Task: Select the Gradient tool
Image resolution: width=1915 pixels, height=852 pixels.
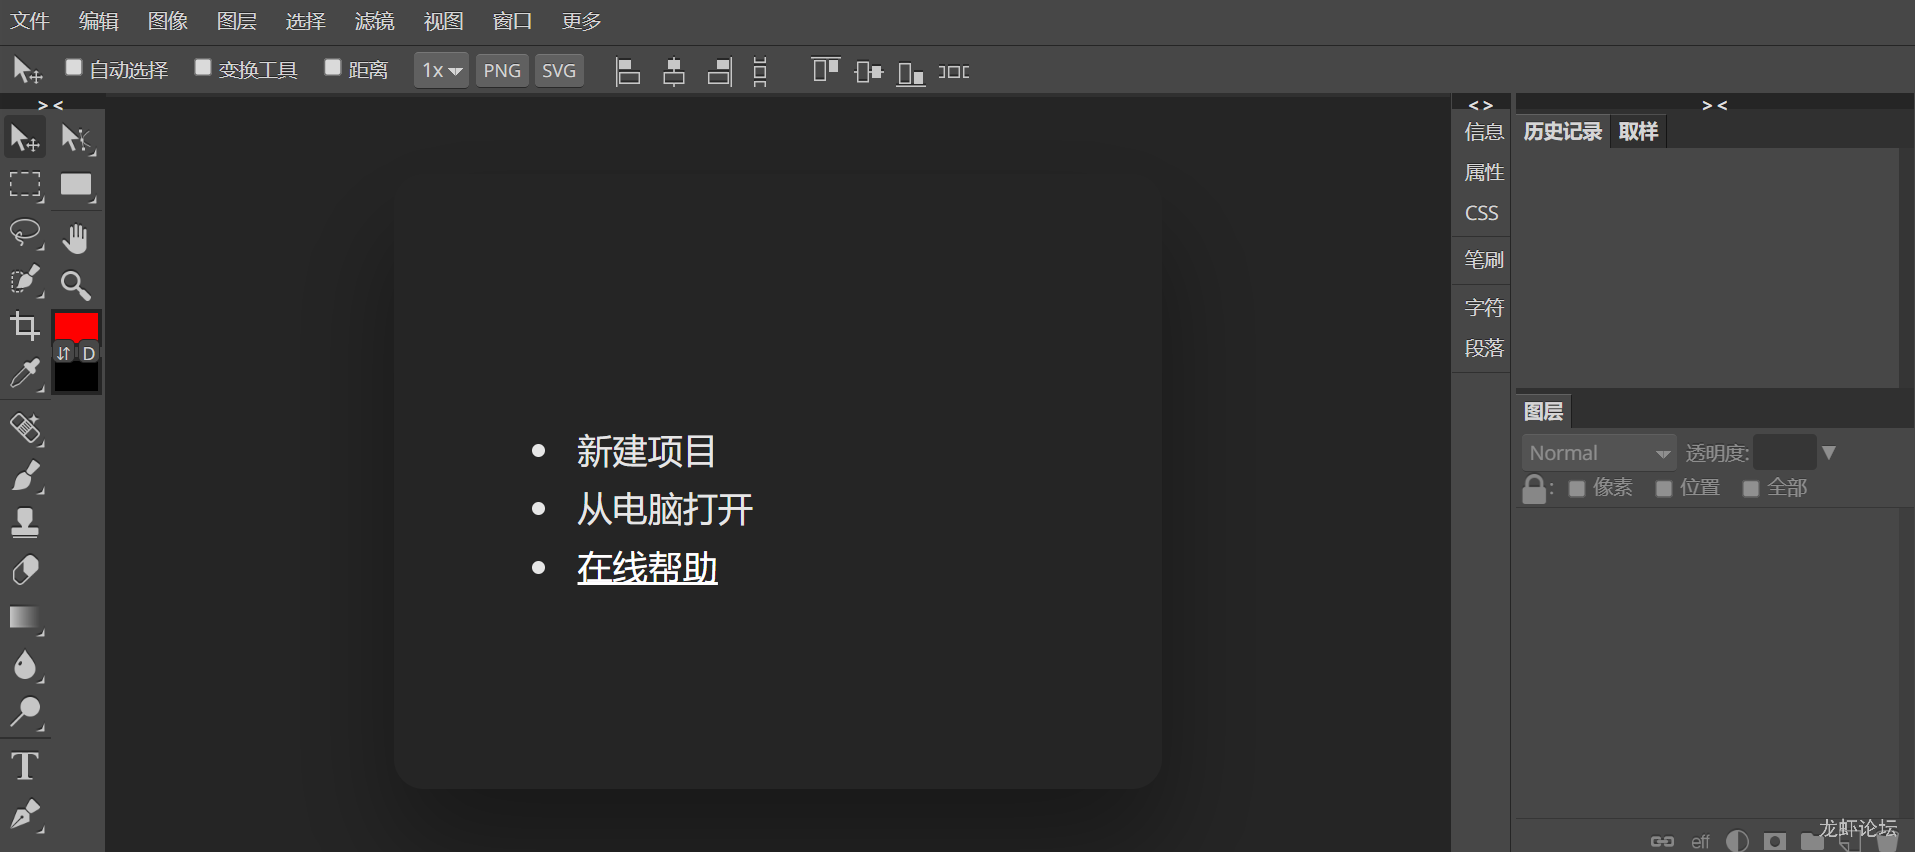Action: point(25,618)
